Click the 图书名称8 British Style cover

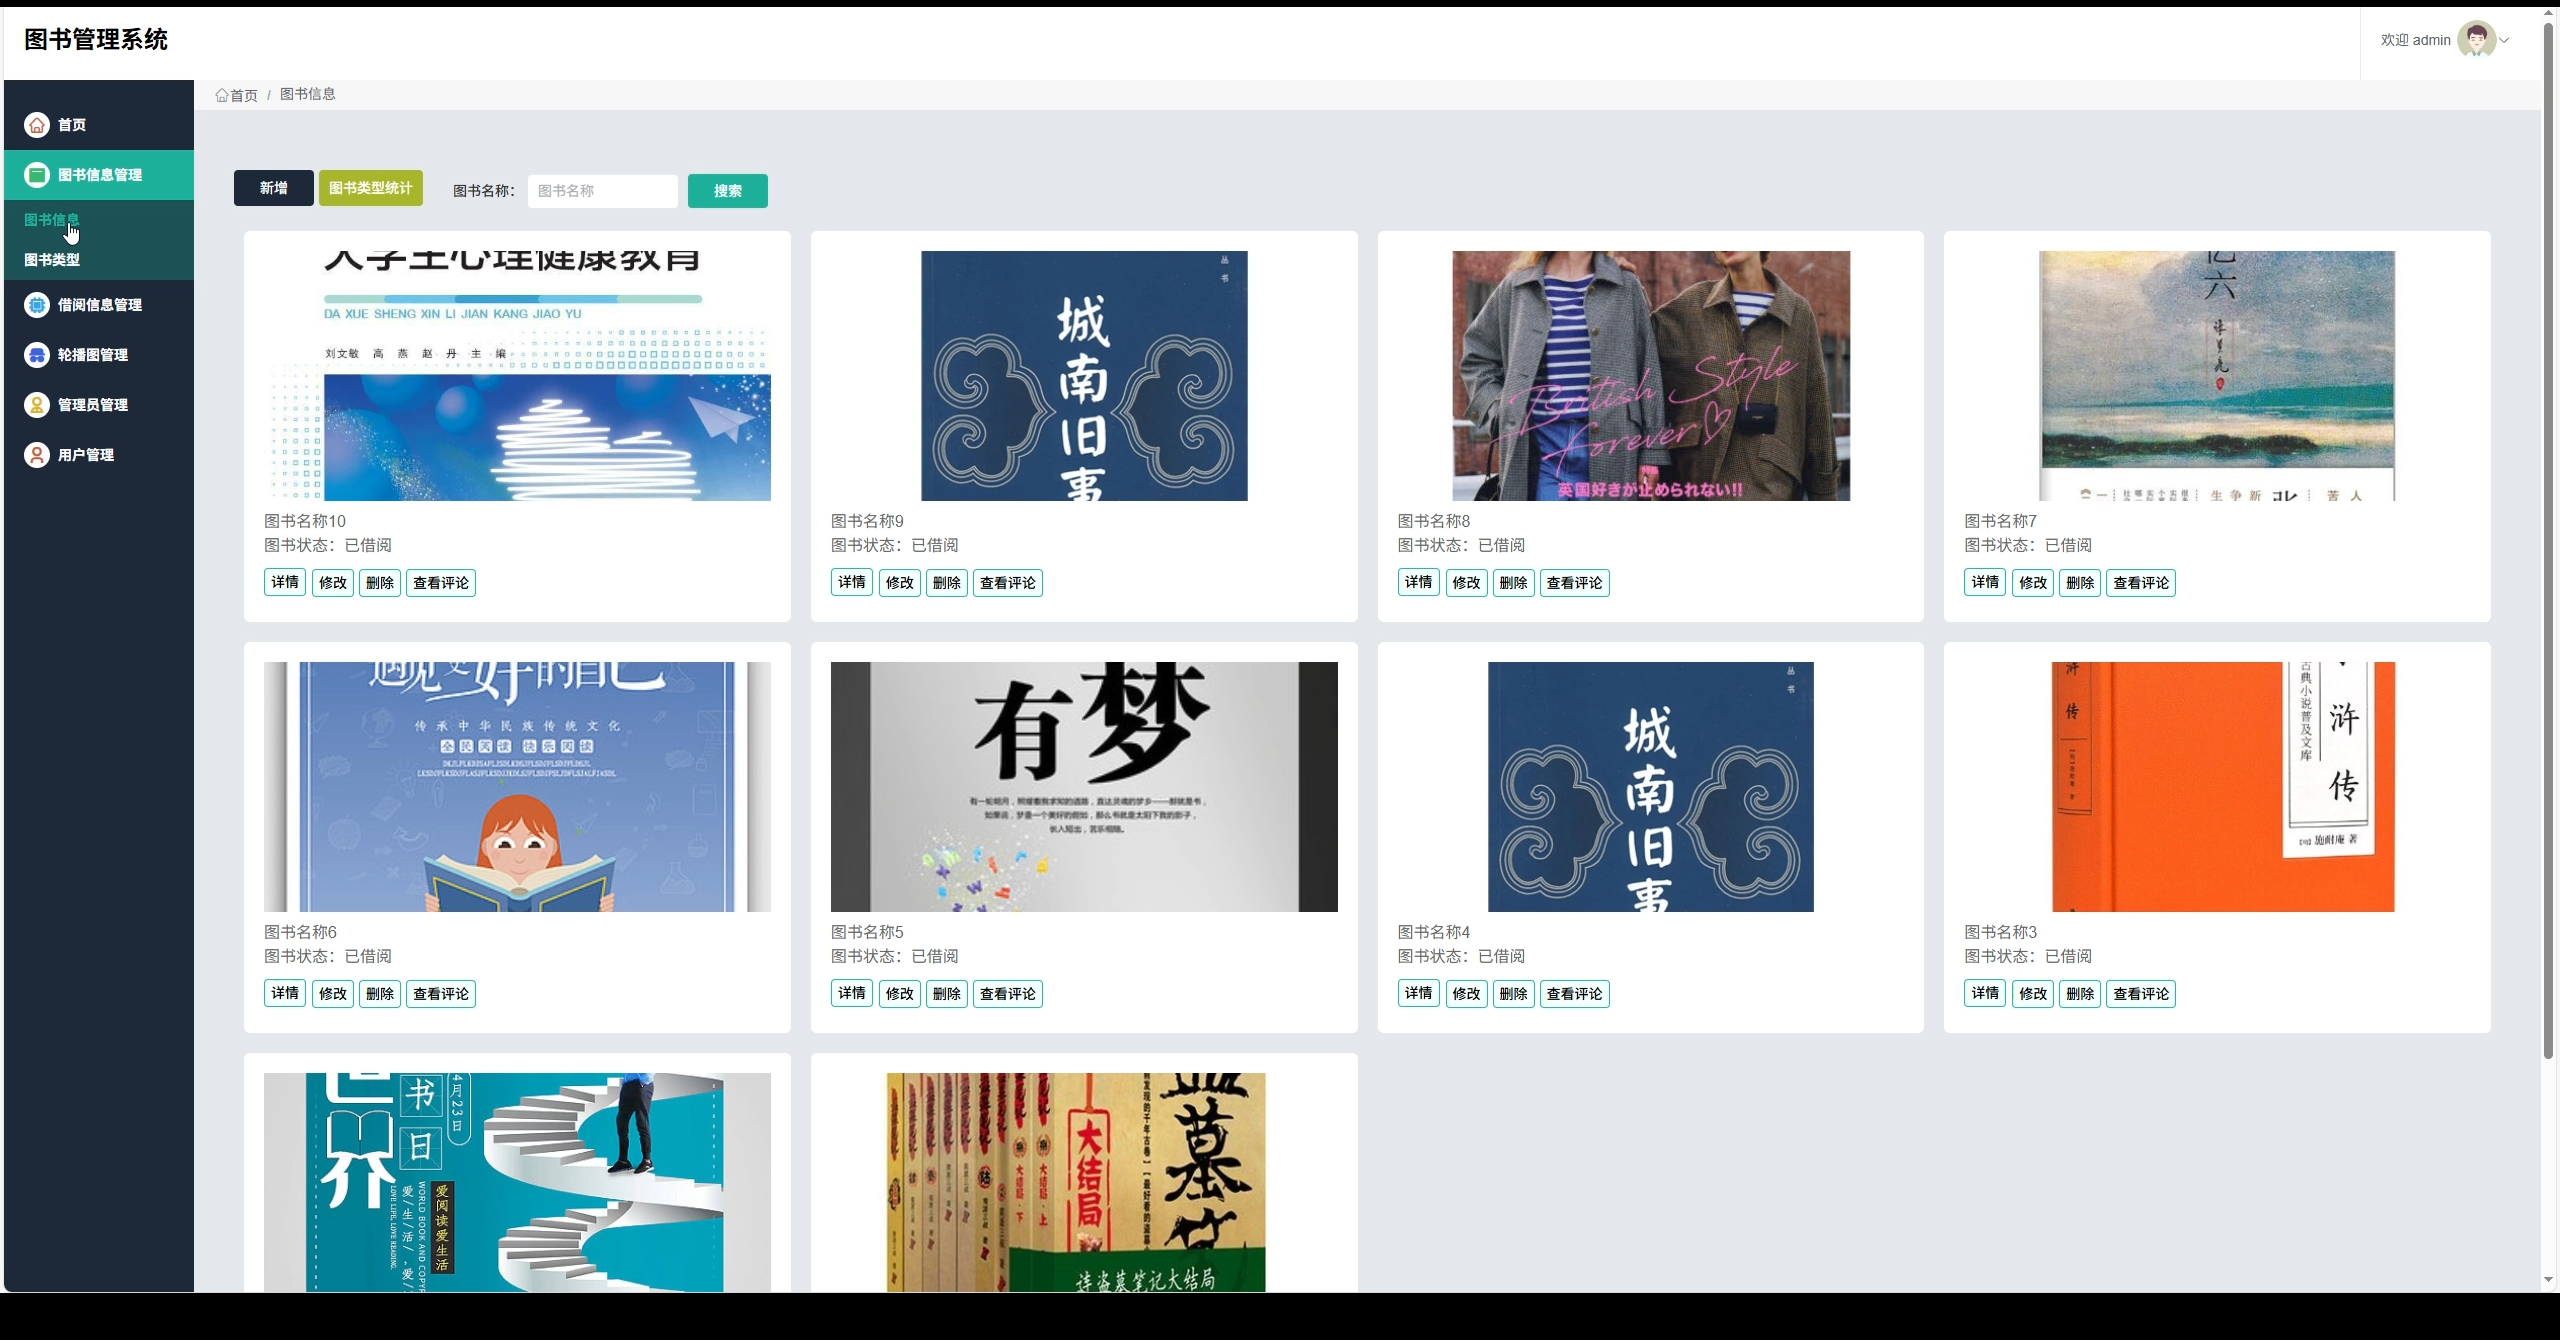coord(1651,376)
